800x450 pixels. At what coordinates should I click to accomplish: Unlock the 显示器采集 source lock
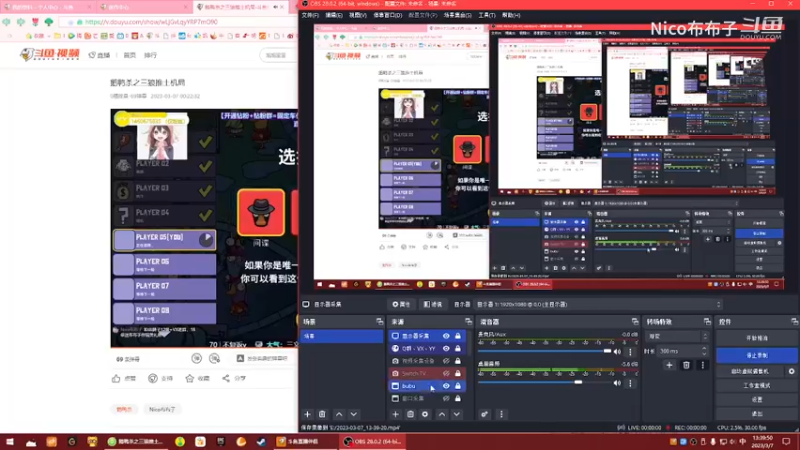coord(458,336)
